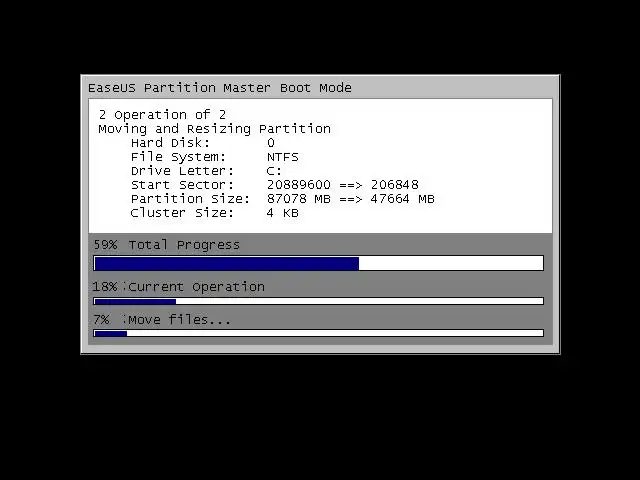Image resolution: width=640 pixels, height=480 pixels.
Task: Click the '47664 MB' new size
Action: coord(402,199)
